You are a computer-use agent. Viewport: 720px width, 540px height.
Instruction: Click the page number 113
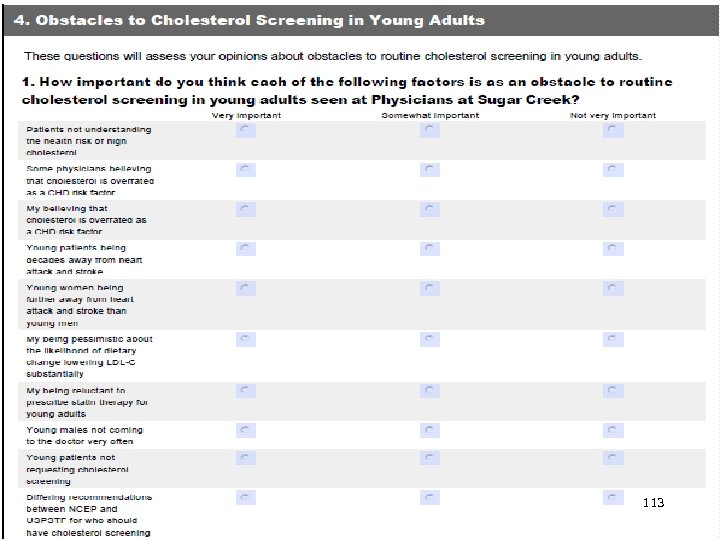pyautogui.click(x=654, y=502)
